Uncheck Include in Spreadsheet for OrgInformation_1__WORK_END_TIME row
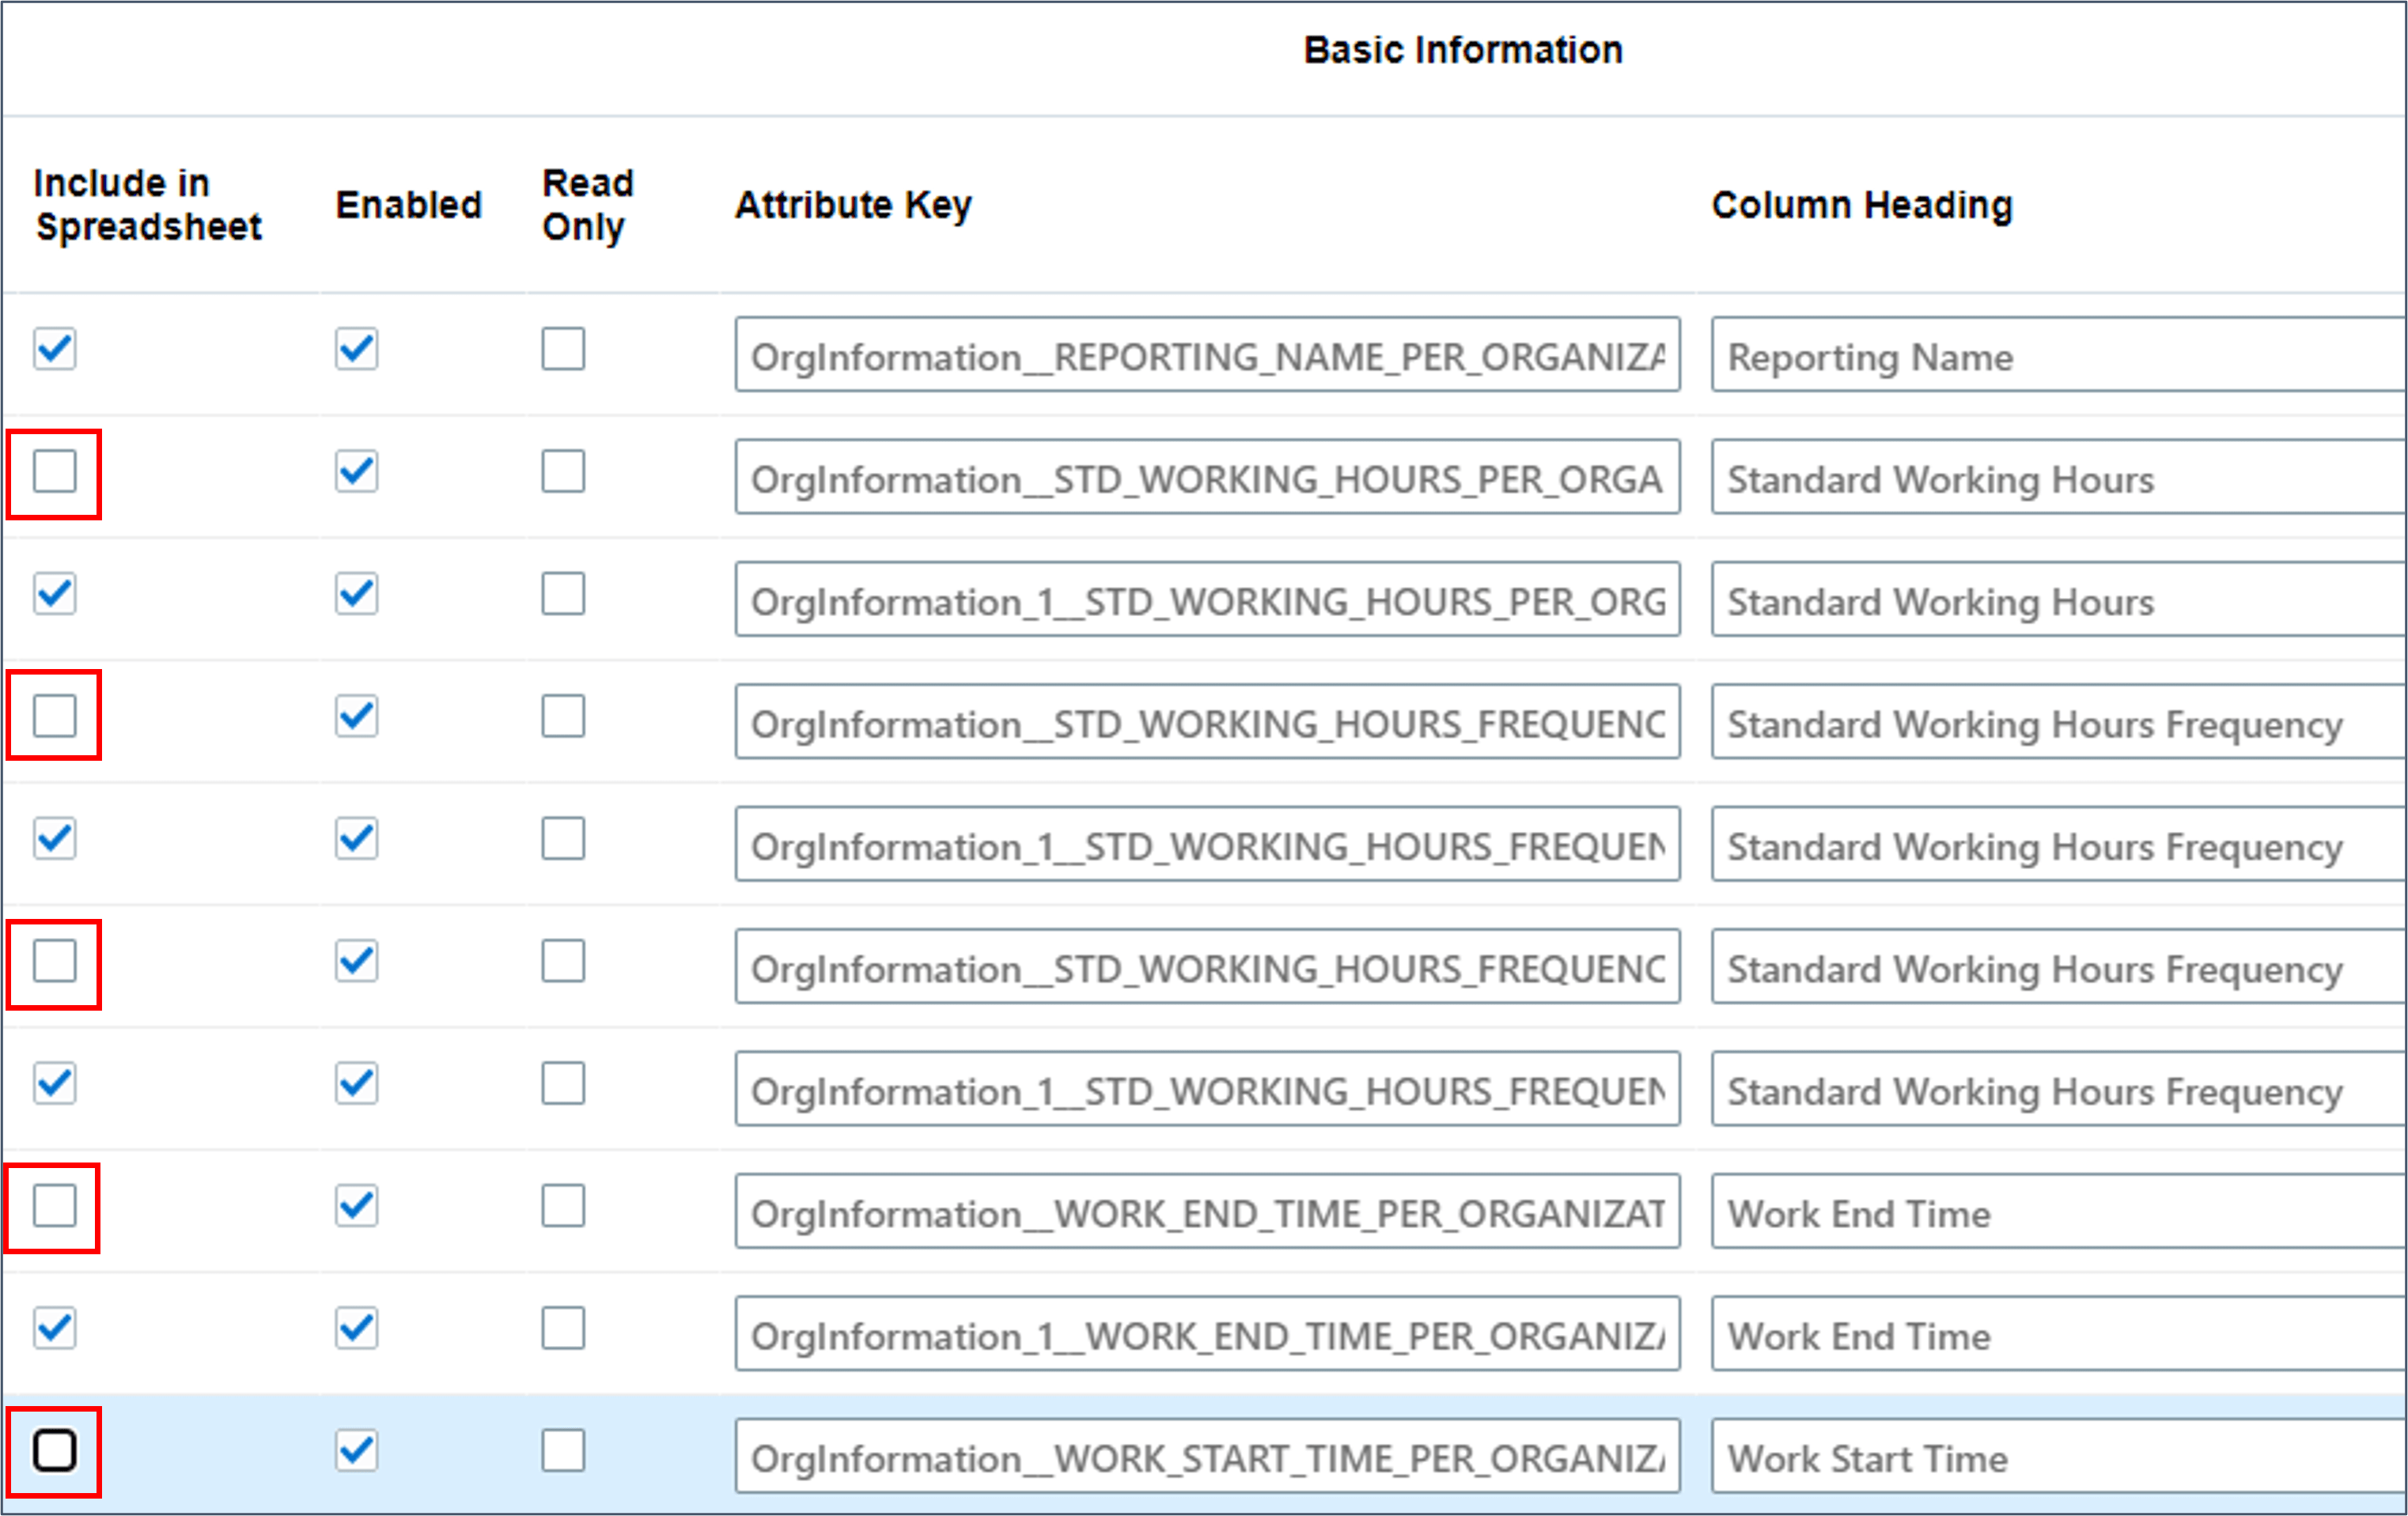2408x1516 pixels. pyautogui.click(x=54, y=1328)
